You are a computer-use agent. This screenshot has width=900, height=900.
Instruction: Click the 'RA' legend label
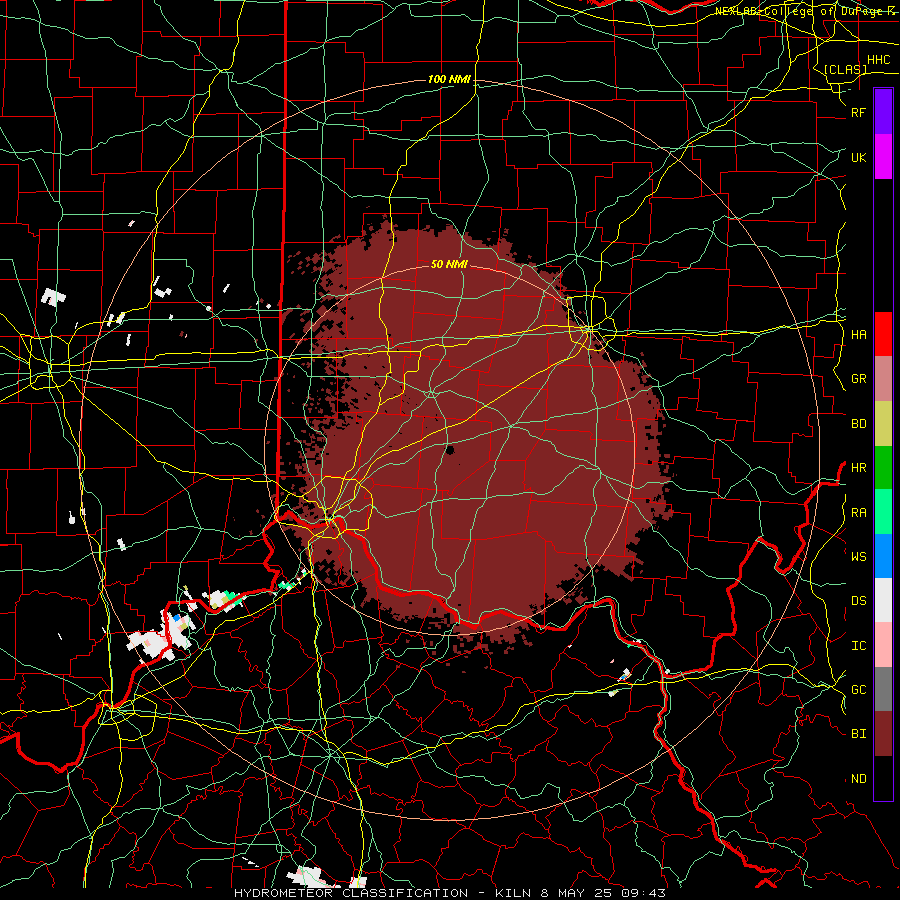(x=859, y=513)
